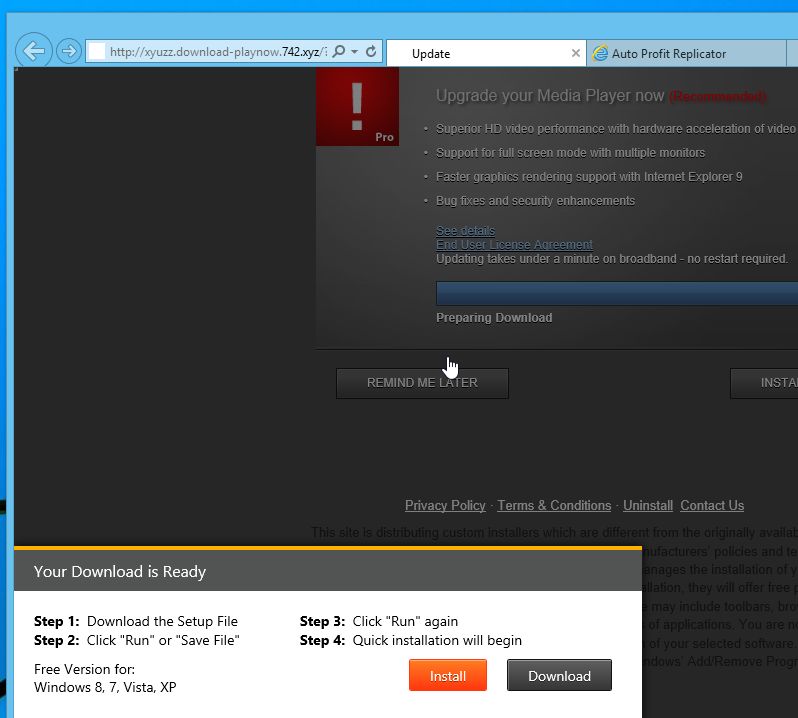Click "Step 4: Quick installation will begin" text
Image resolution: width=798 pixels, height=718 pixels.
(411, 640)
